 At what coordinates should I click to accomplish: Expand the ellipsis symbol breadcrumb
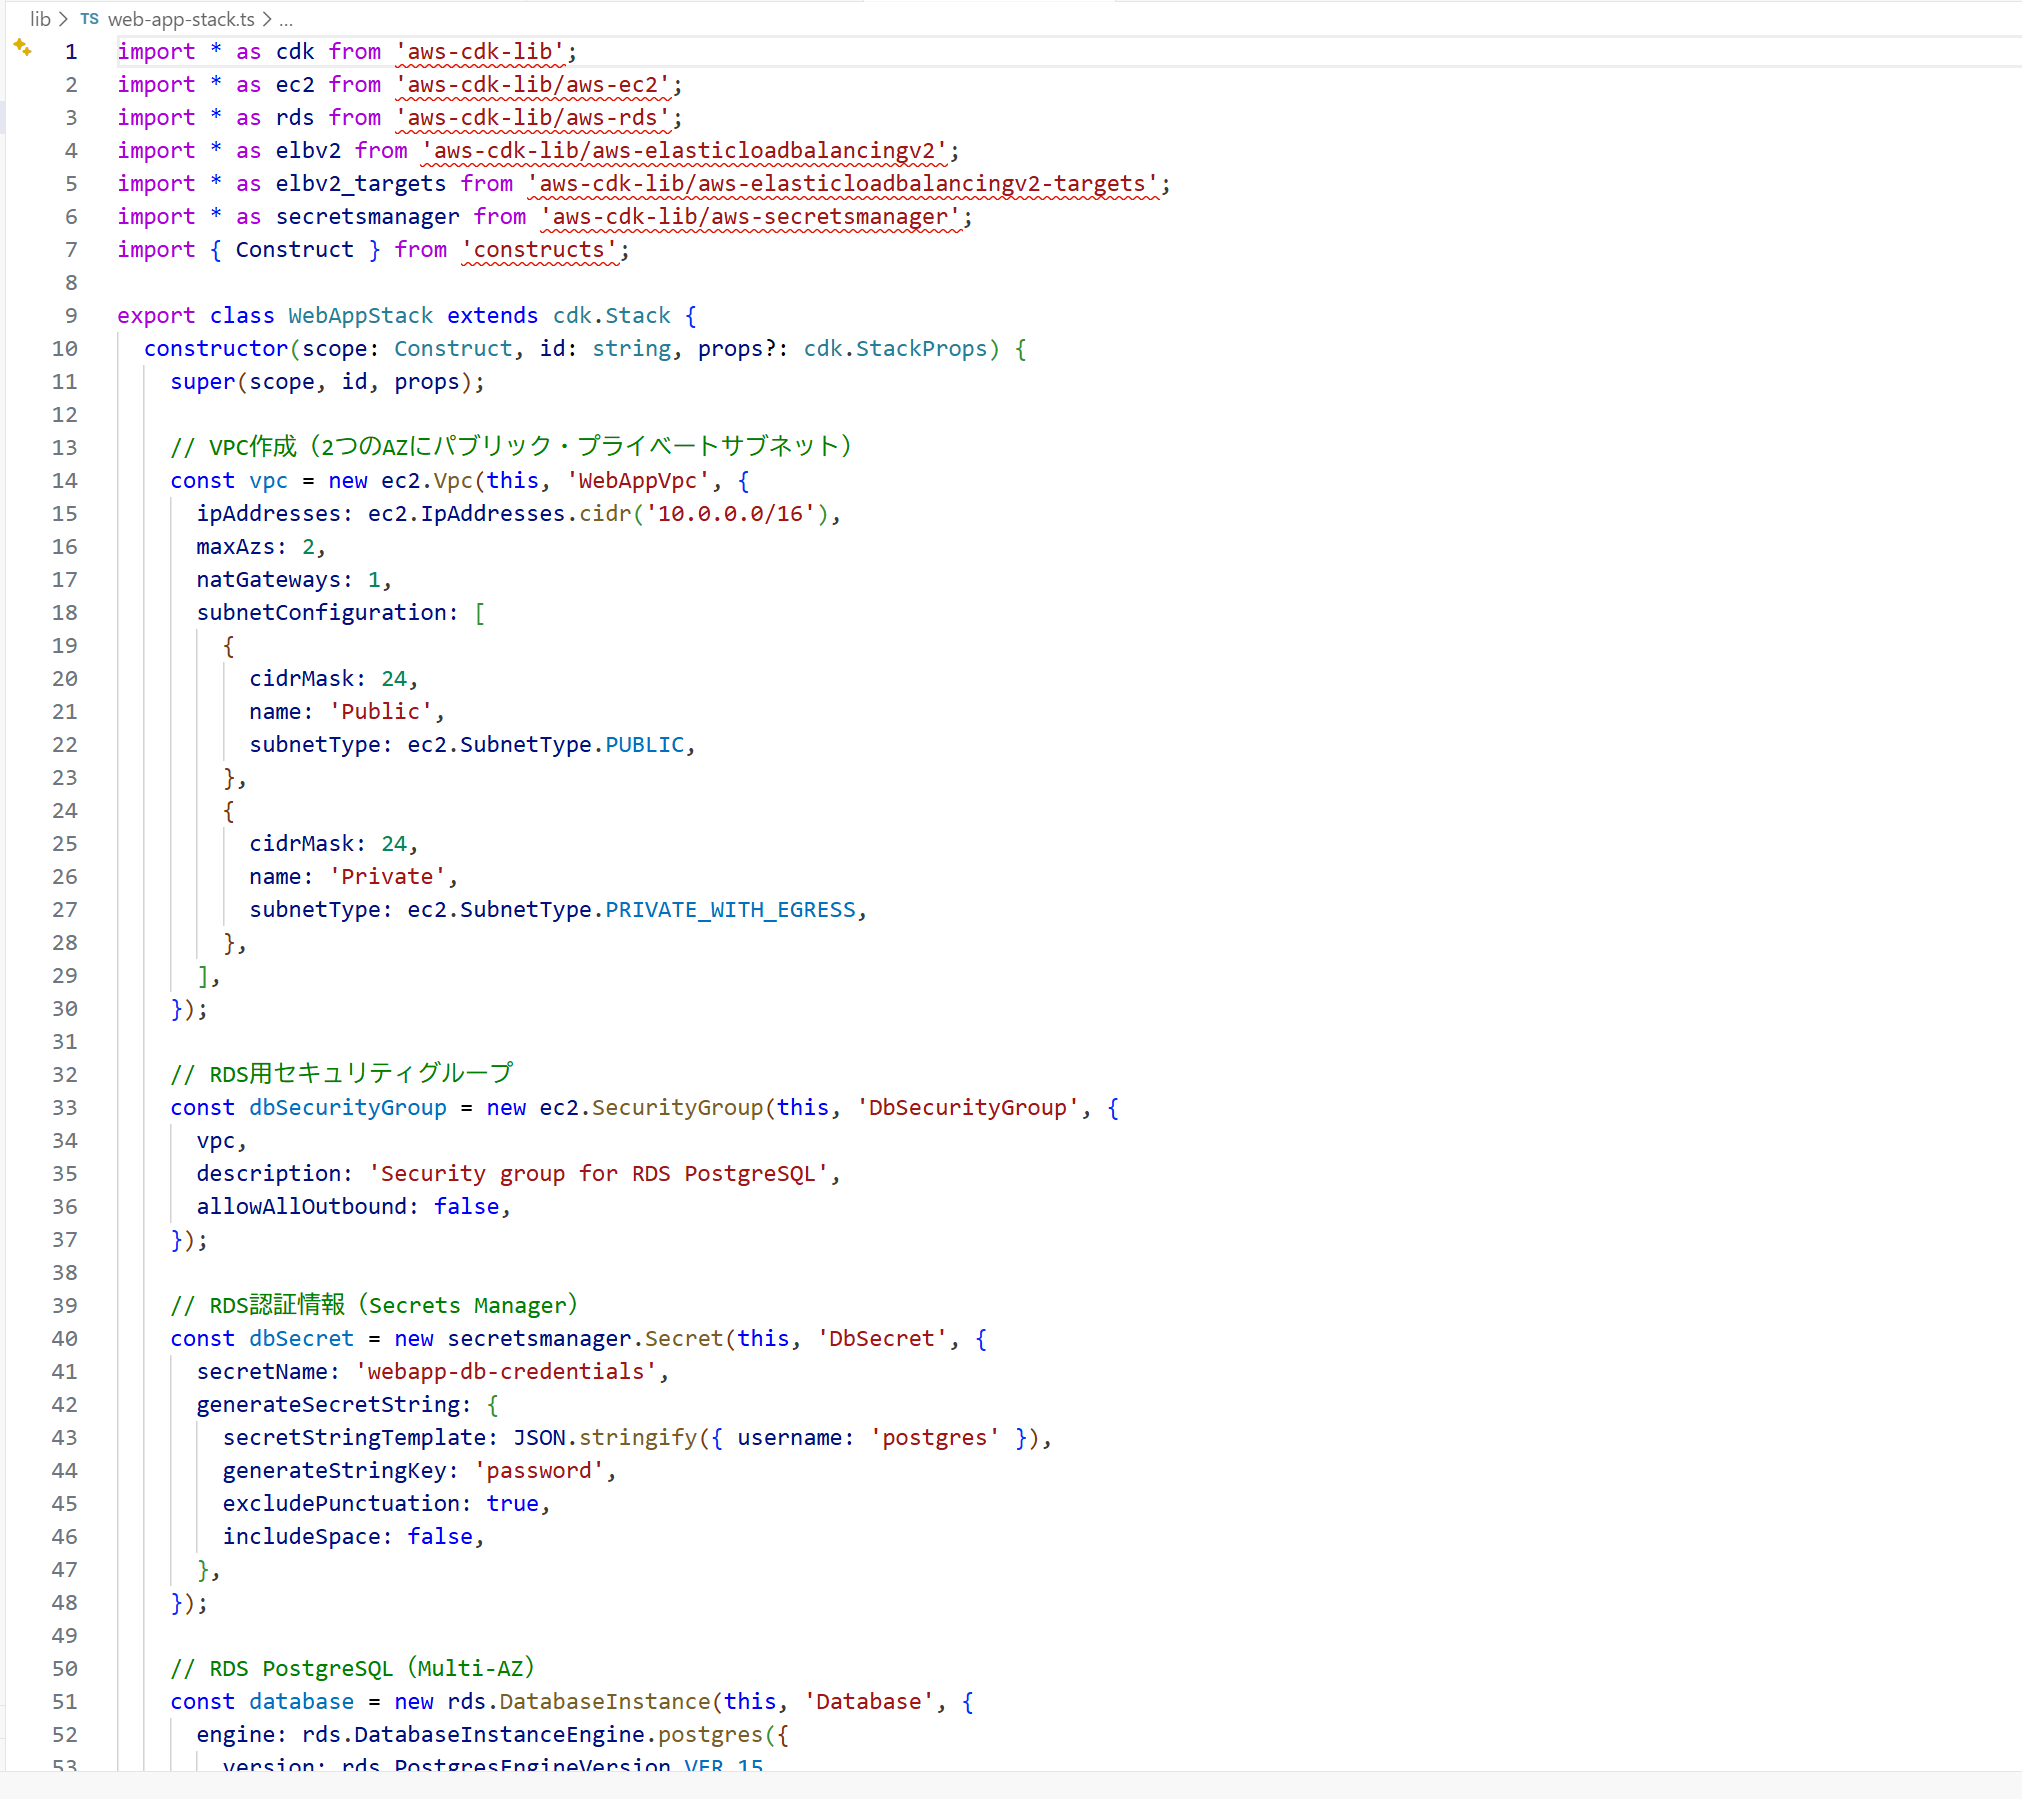[x=286, y=19]
